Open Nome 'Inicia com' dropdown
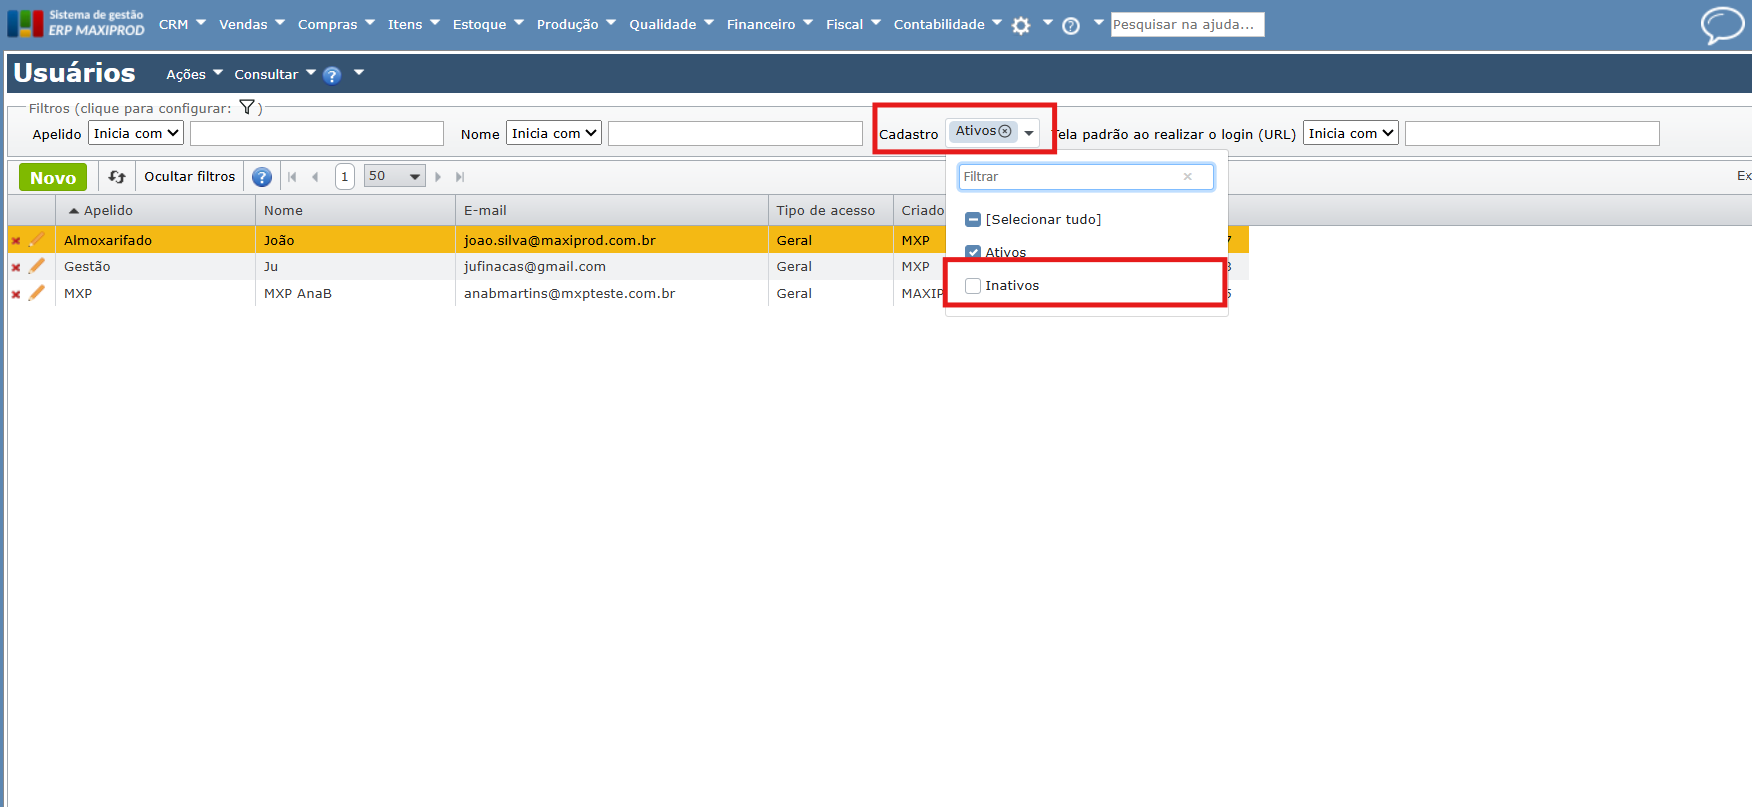The height and width of the screenshot is (807, 1752). click(554, 133)
